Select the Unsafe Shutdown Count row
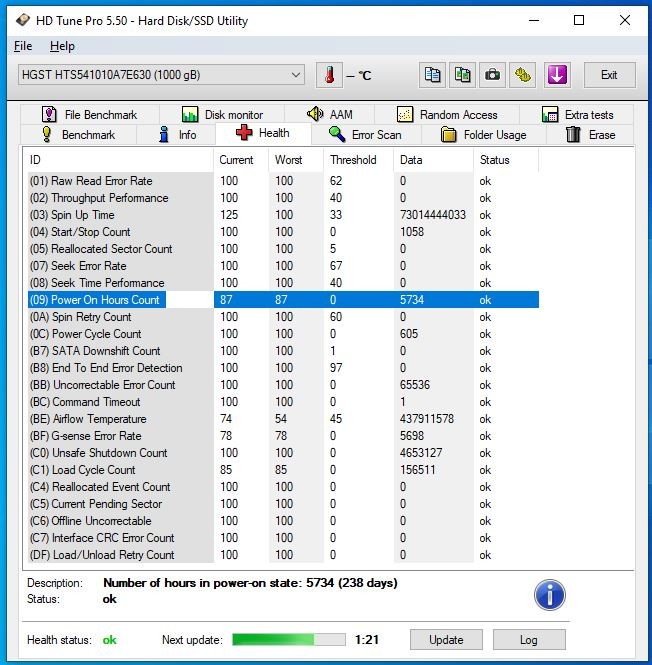This screenshot has width=652, height=665. tap(283, 453)
